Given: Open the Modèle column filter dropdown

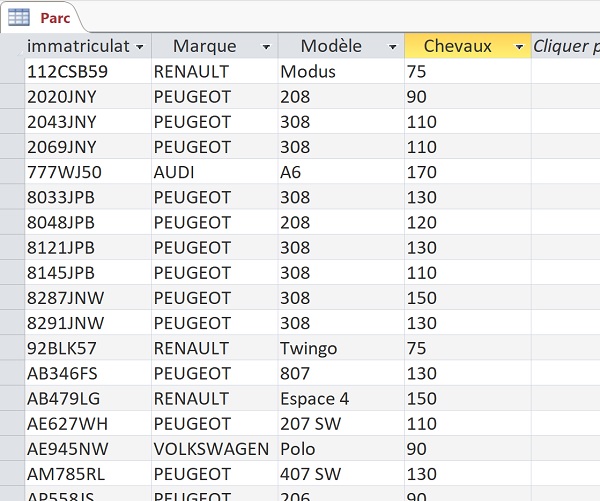Looking at the screenshot, I should click(393, 47).
